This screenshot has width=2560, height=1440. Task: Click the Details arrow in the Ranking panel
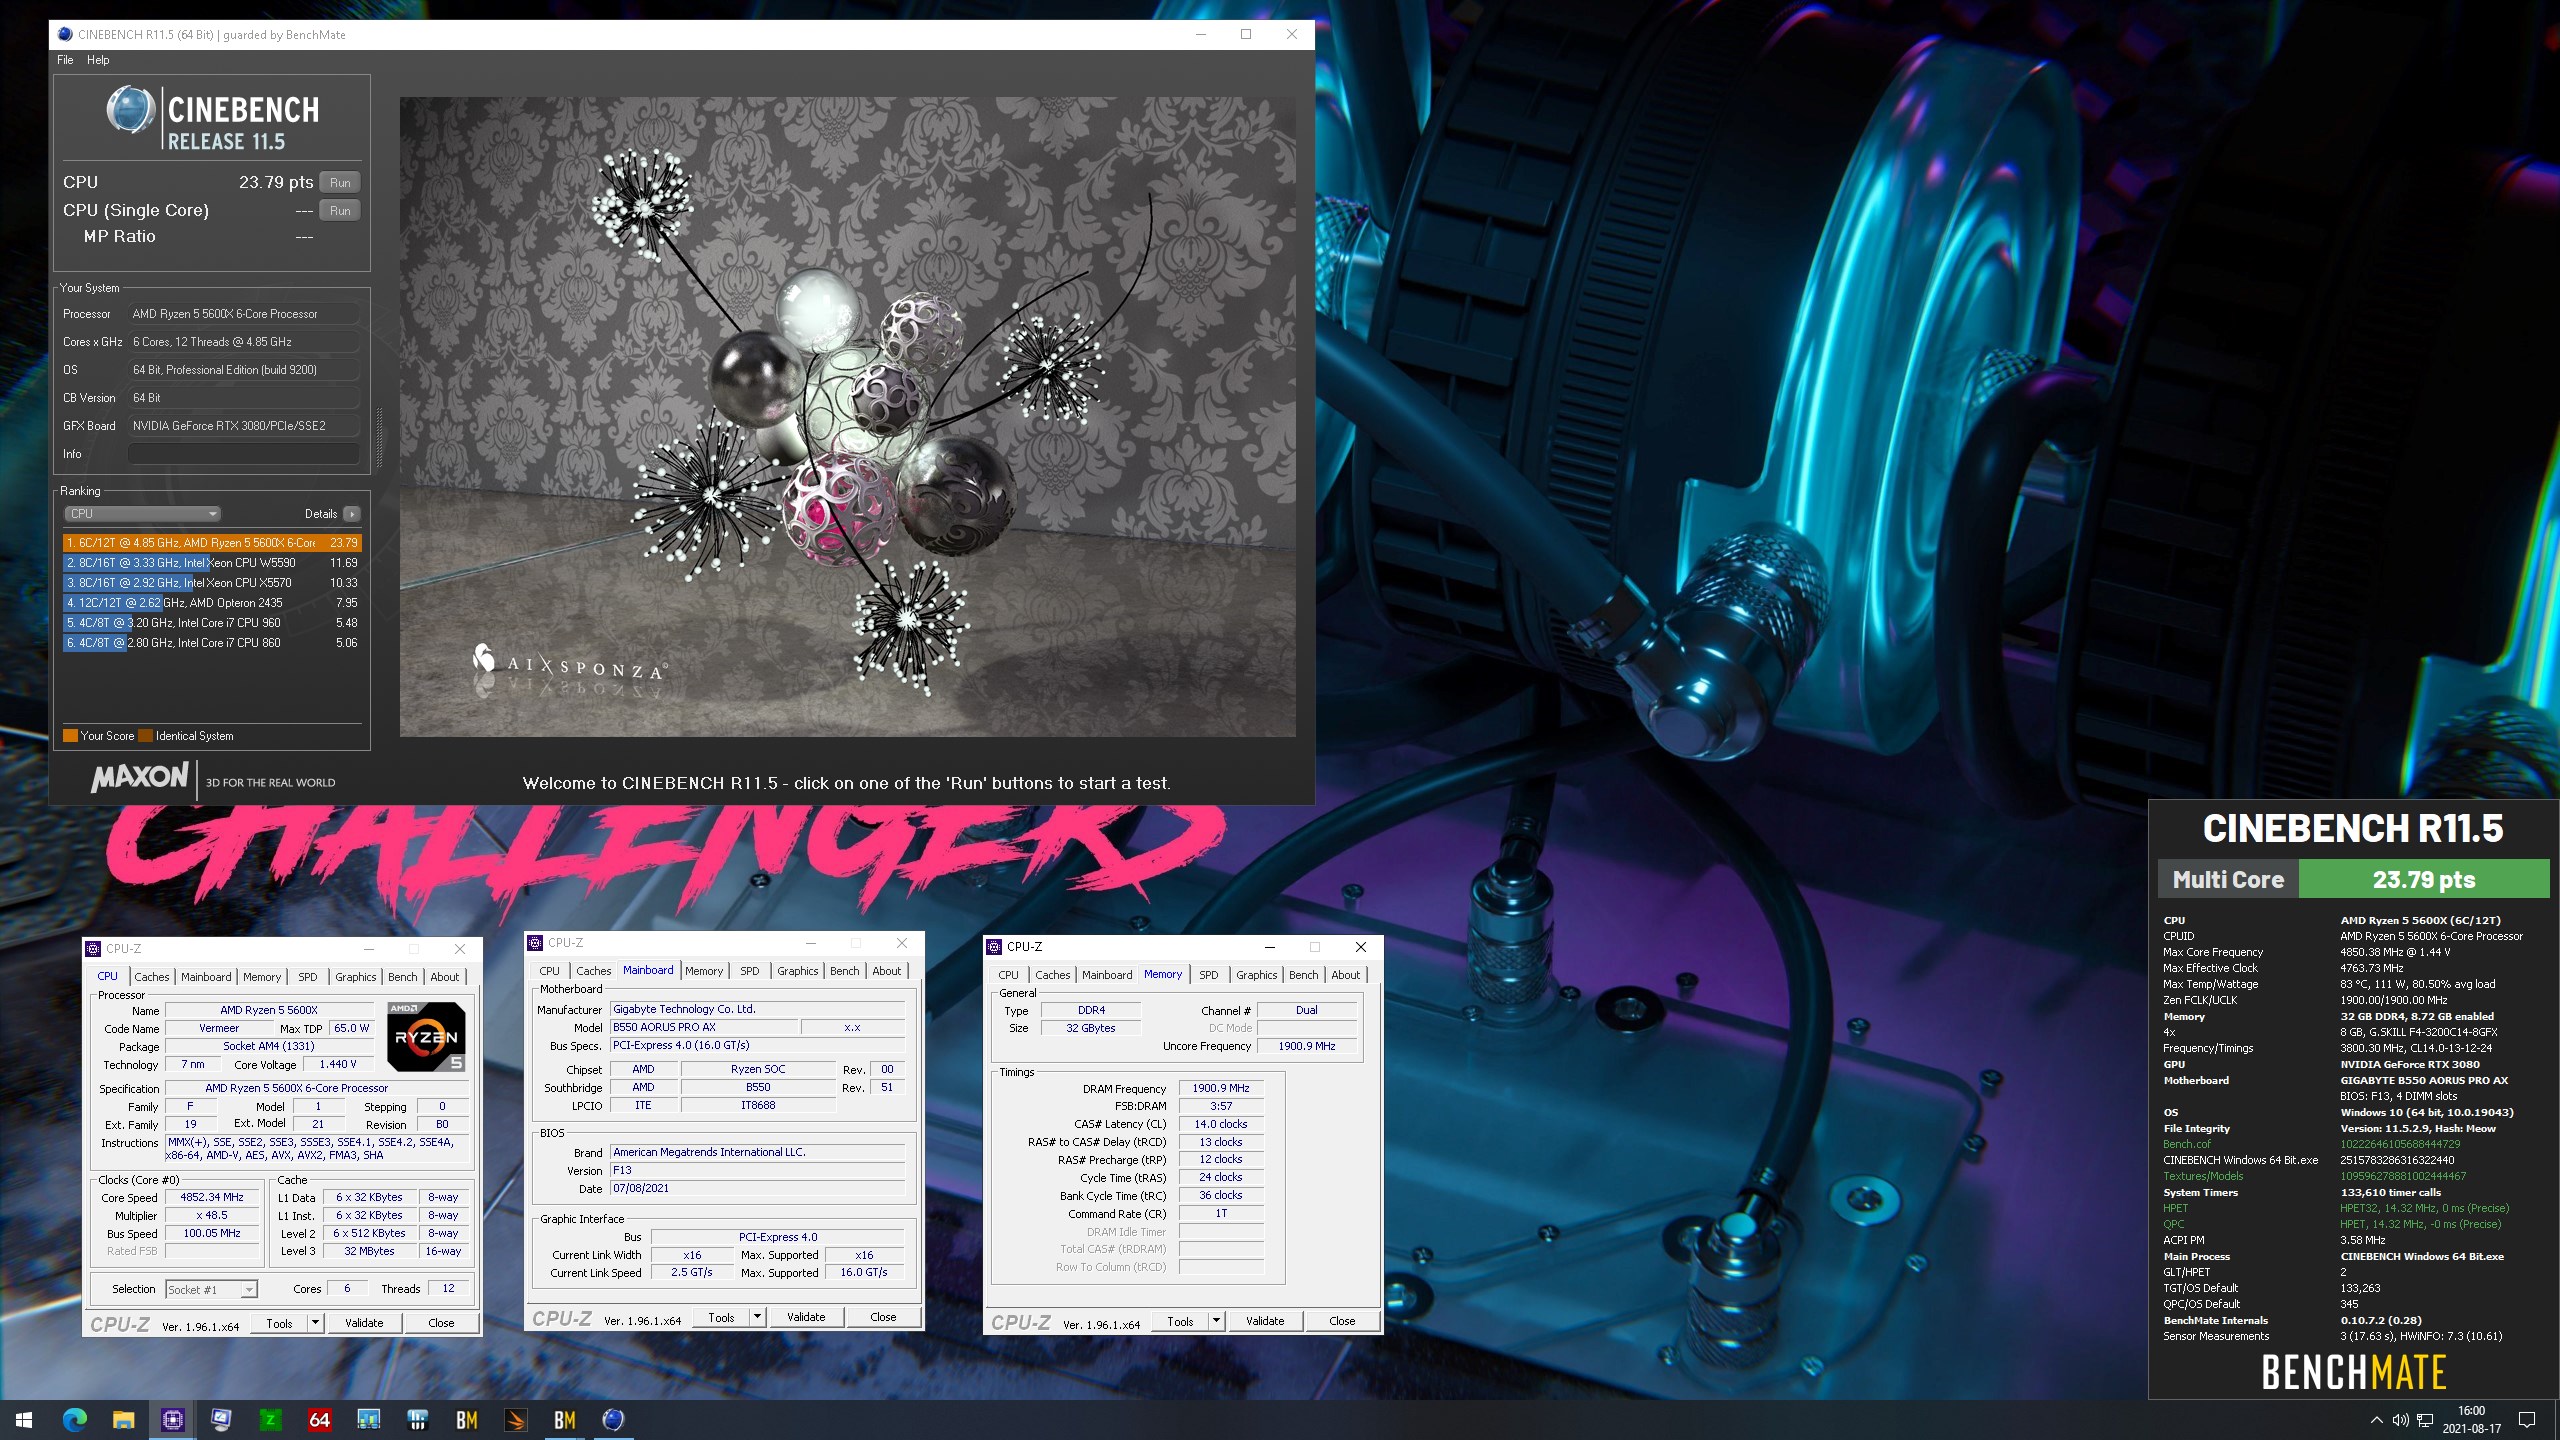coord(351,514)
